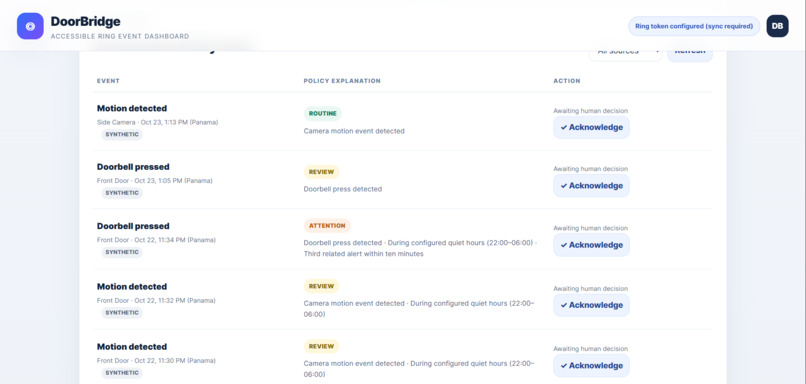806x384 pixels.
Task: Click 'Side Camera · Oct 23, 1:13 PM (Panama)'
Action: click(x=157, y=122)
